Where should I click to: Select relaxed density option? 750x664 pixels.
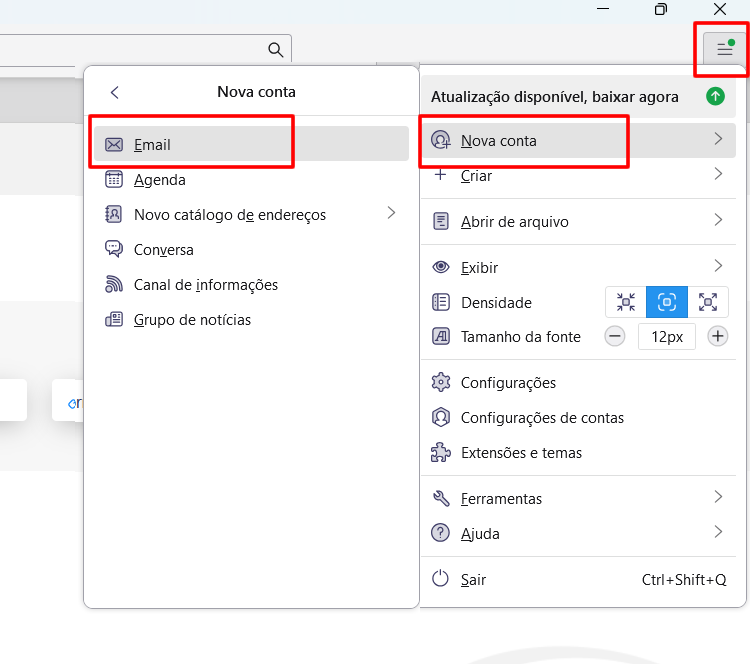(708, 302)
